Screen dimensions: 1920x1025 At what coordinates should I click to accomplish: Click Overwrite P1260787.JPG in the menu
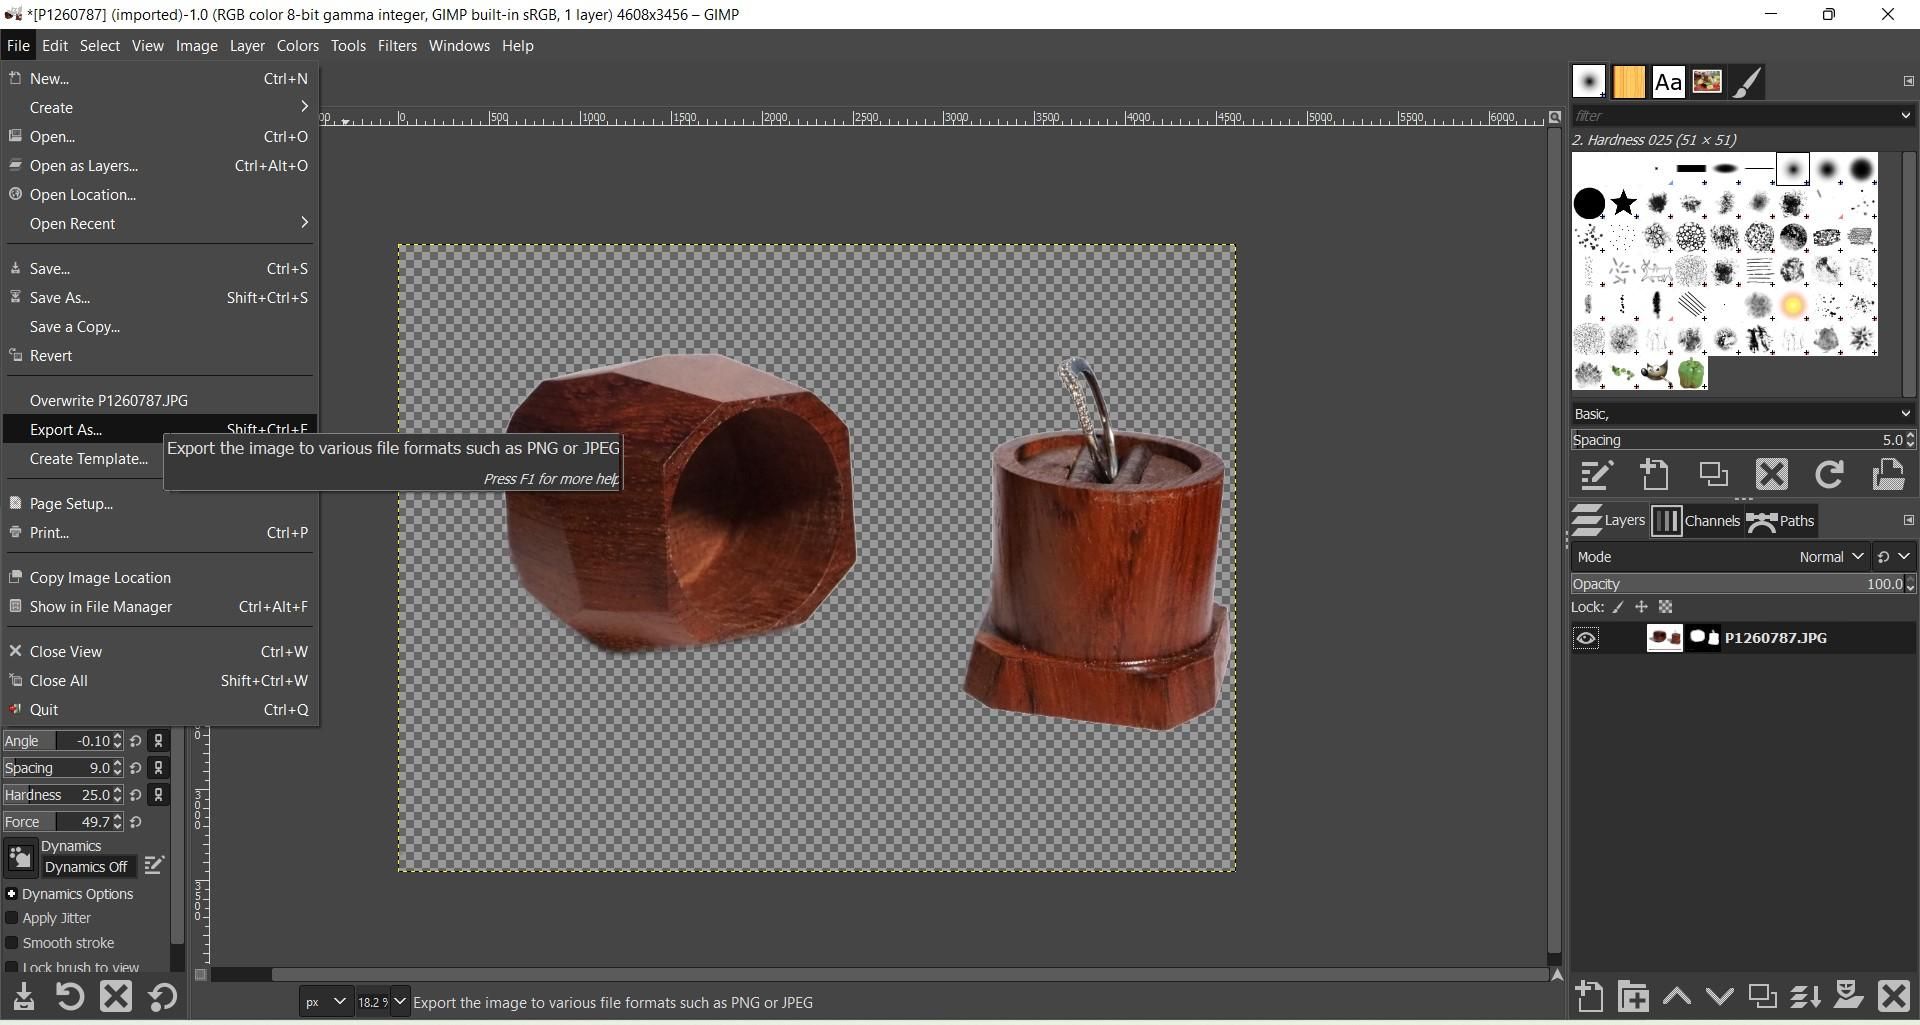pyautogui.click(x=110, y=400)
